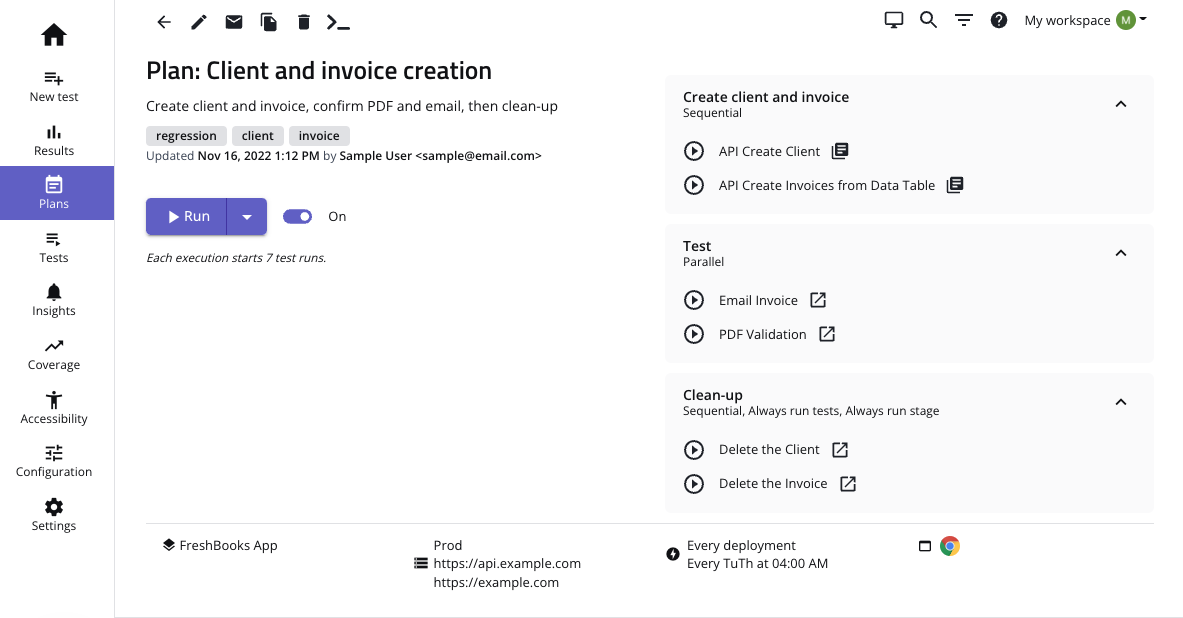The height and width of the screenshot is (618, 1183).
Task: Click the deployment trigger bolt icon
Action: 673,555
